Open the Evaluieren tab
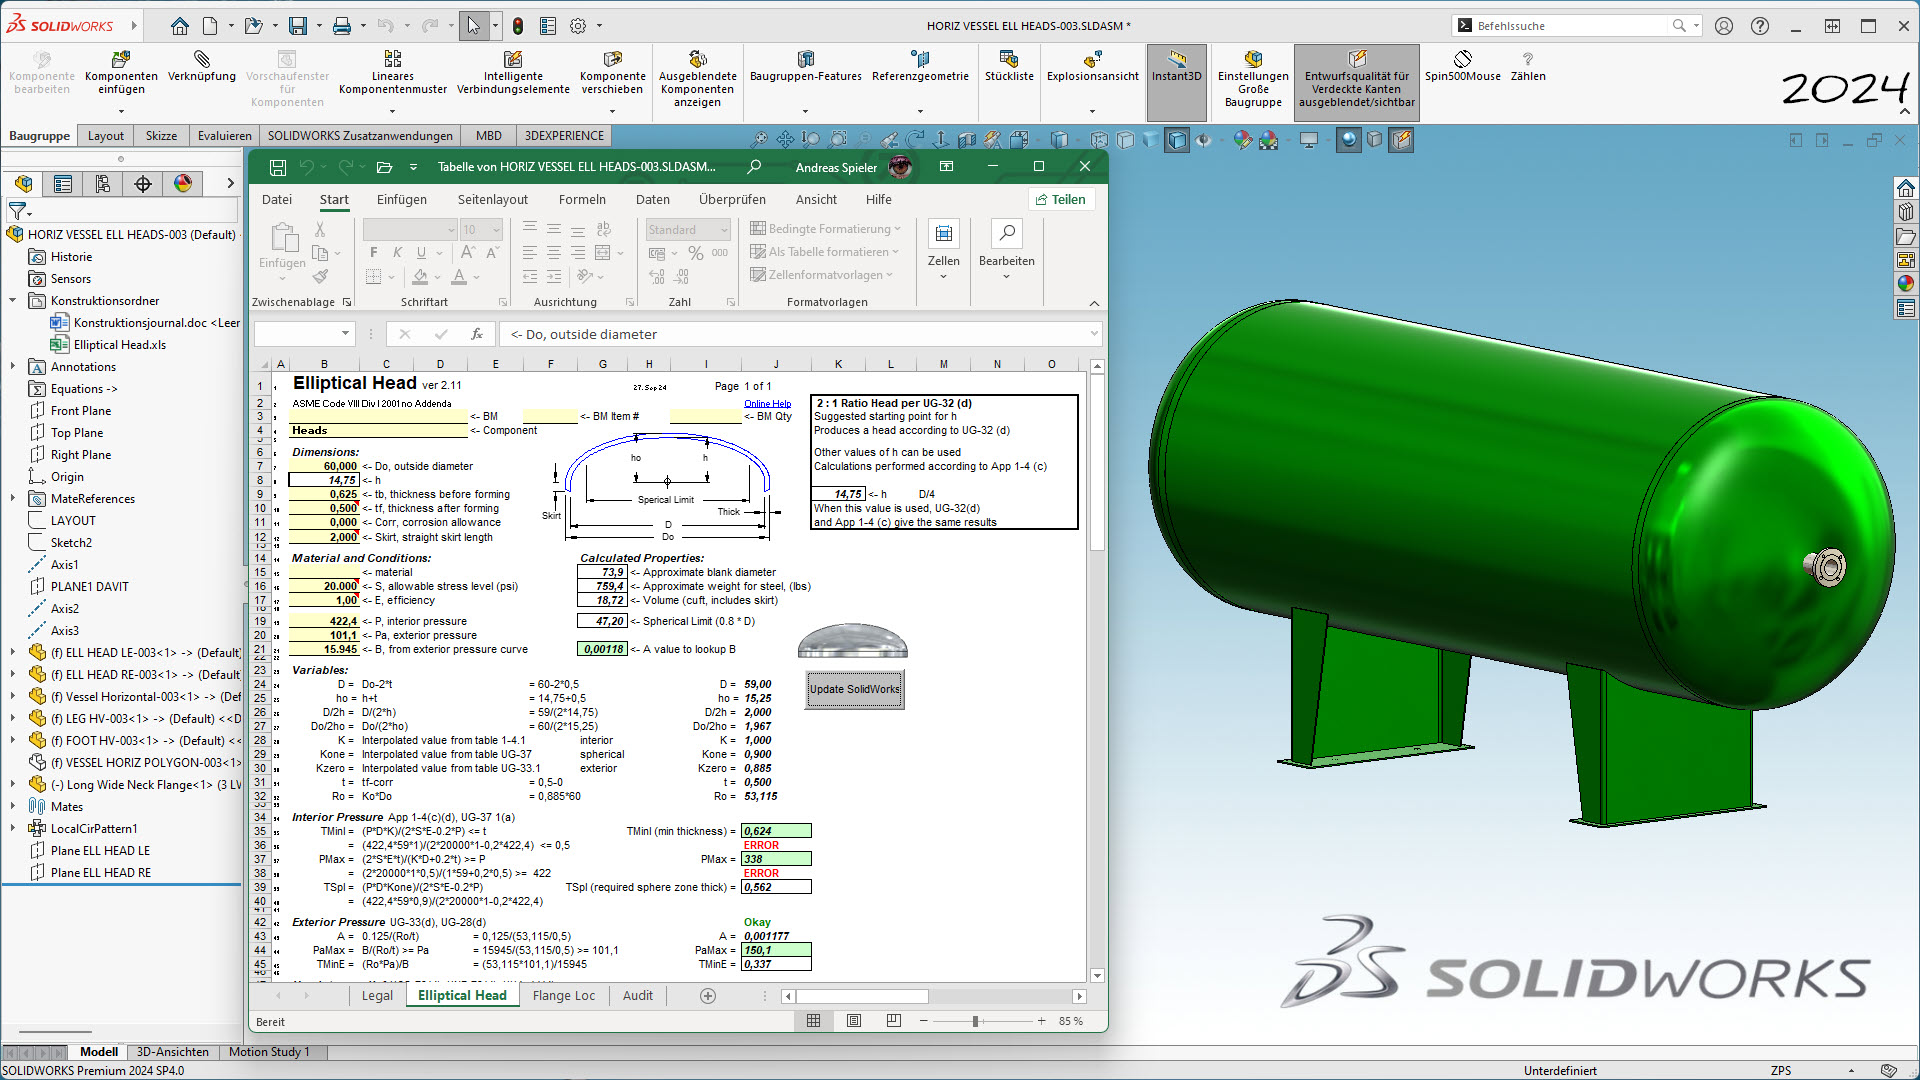This screenshot has height=1080, width=1920. point(225,136)
